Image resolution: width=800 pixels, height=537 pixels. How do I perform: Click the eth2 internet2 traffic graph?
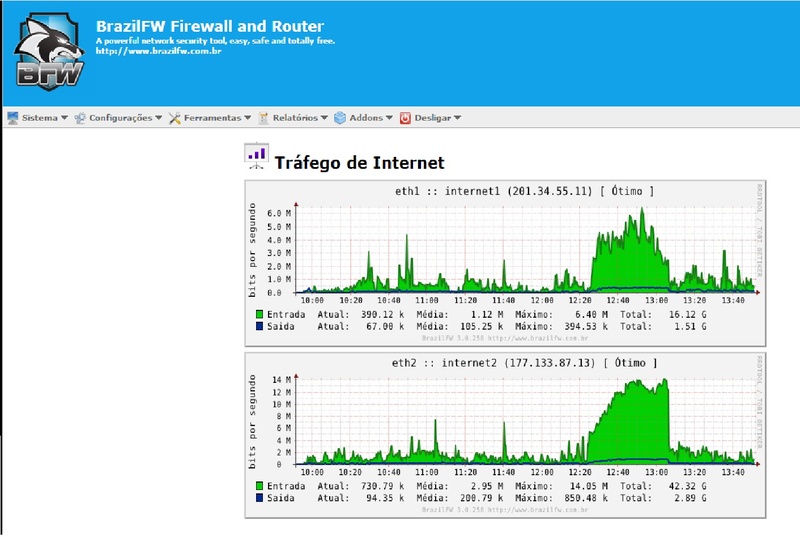click(x=505, y=435)
